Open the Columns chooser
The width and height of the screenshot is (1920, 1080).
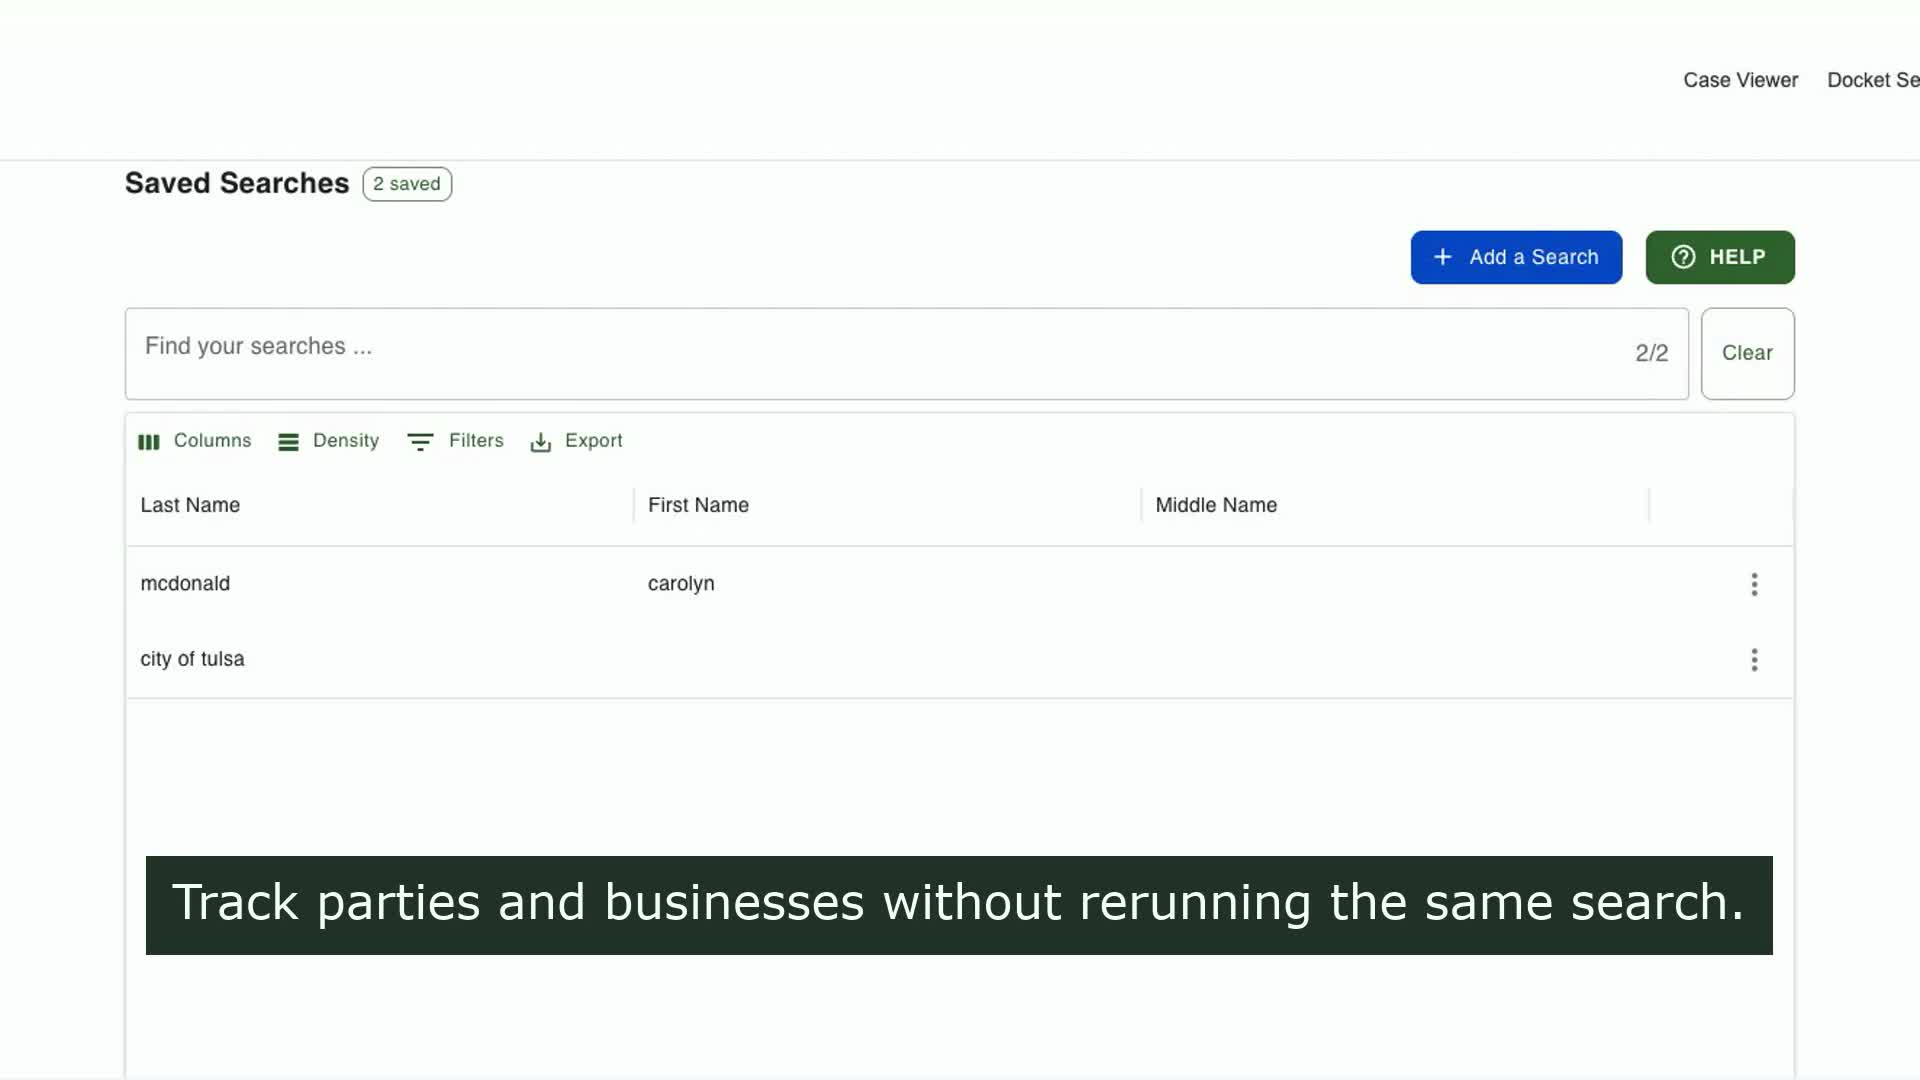tap(194, 441)
